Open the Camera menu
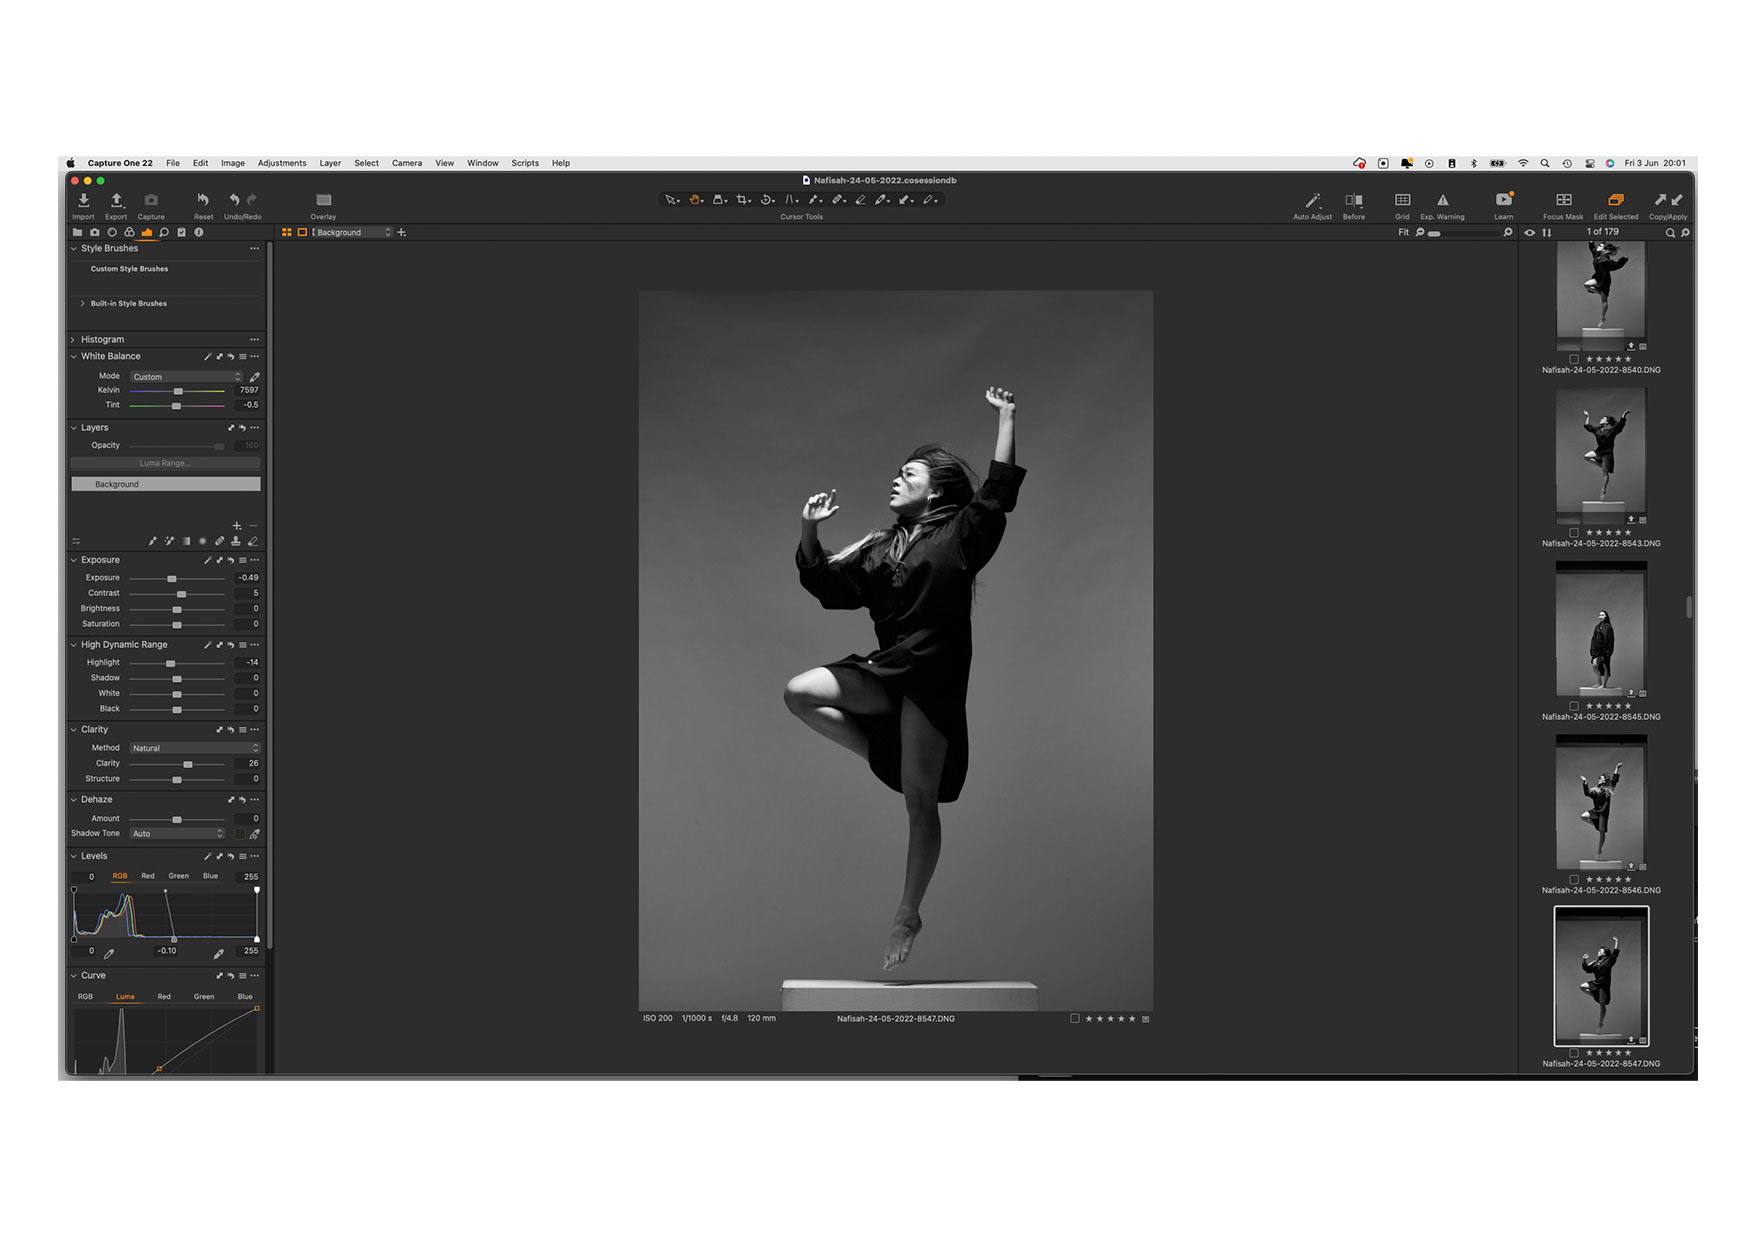1754x1240 pixels. click(407, 163)
